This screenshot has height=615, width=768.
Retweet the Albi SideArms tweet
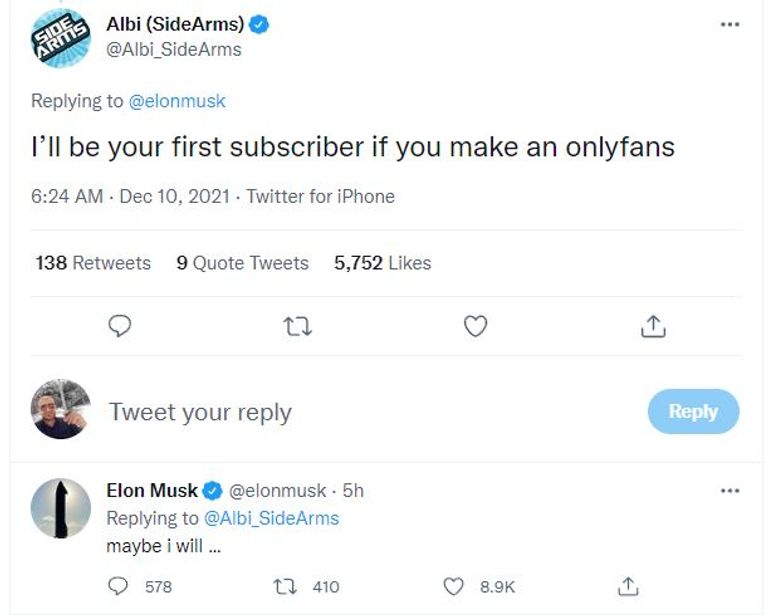click(x=298, y=327)
